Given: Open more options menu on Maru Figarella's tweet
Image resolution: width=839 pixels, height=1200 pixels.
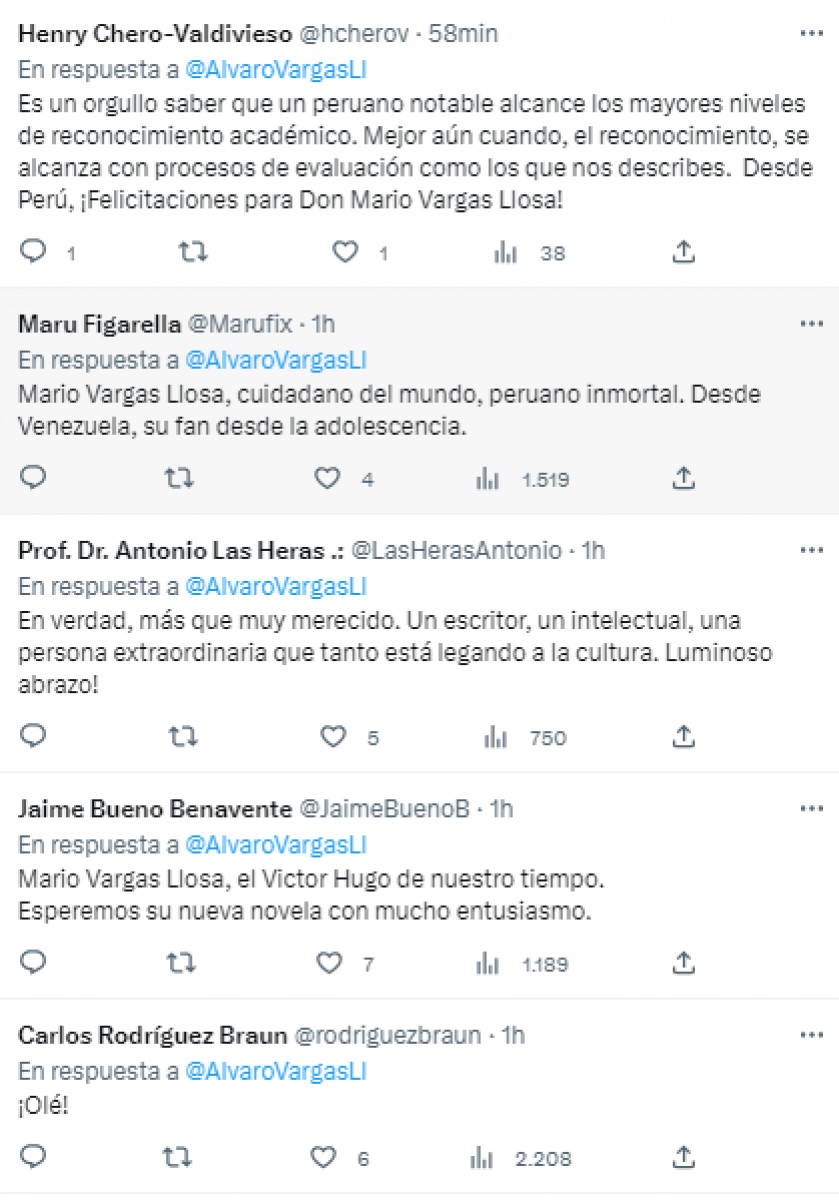Looking at the screenshot, I should [811, 323].
